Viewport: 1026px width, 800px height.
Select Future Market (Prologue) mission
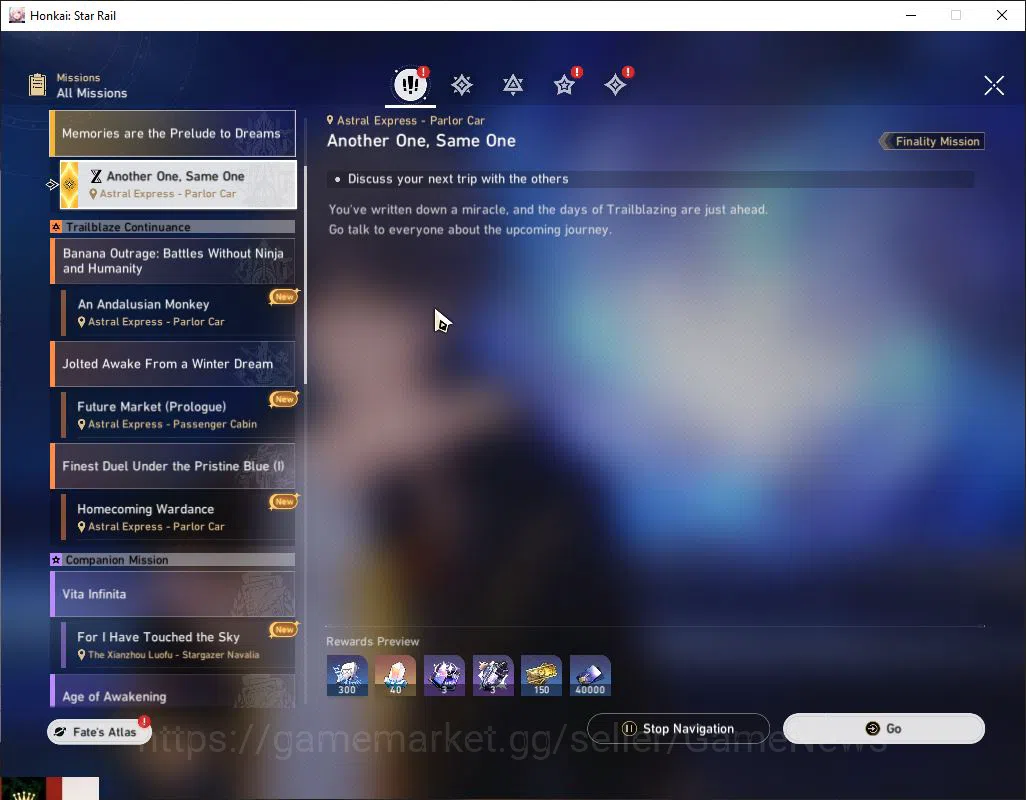(x=178, y=415)
